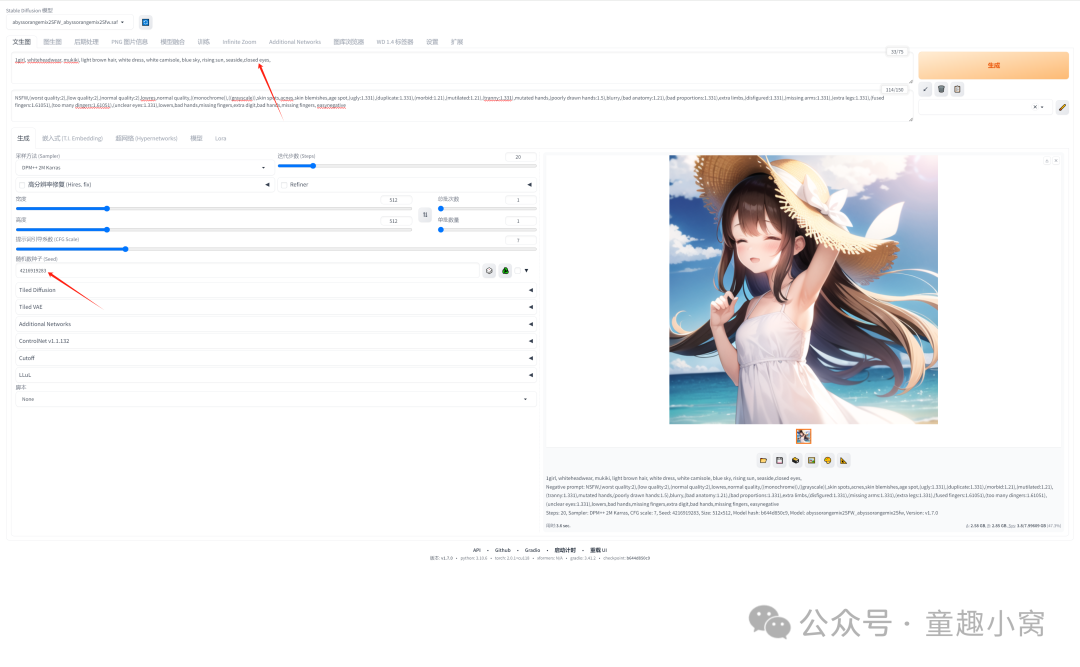This screenshot has height=667, width=1080.
Task: Click the checkmark icon below the generate button
Action: tap(925, 89)
